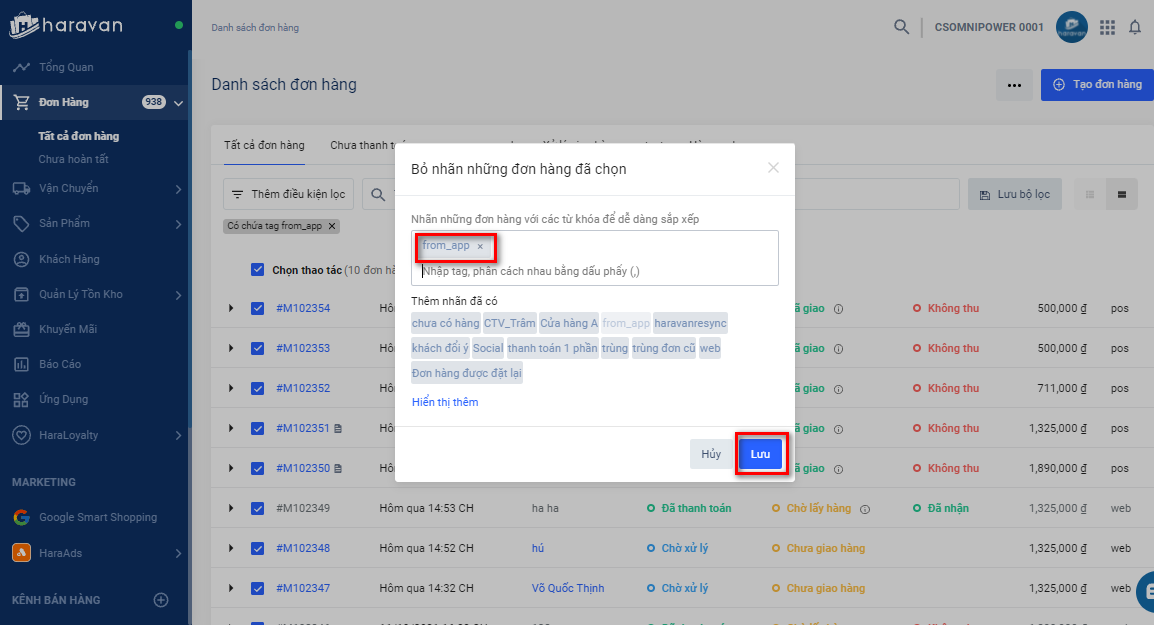Open the notifications bell
Viewport: 1154px width, 625px height.
1135,27
